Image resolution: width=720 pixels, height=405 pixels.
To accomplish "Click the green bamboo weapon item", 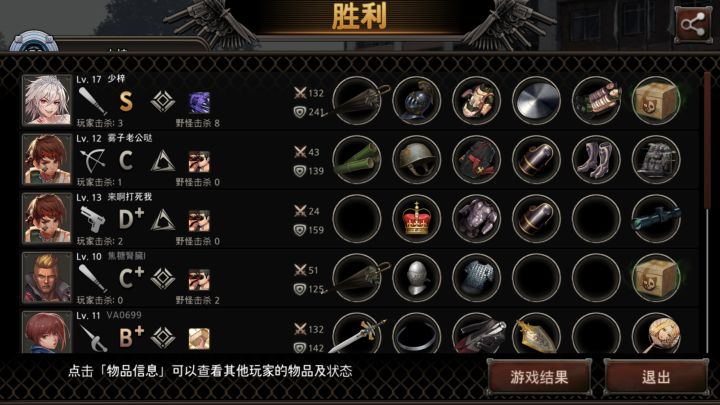I will tap(357, 160).
